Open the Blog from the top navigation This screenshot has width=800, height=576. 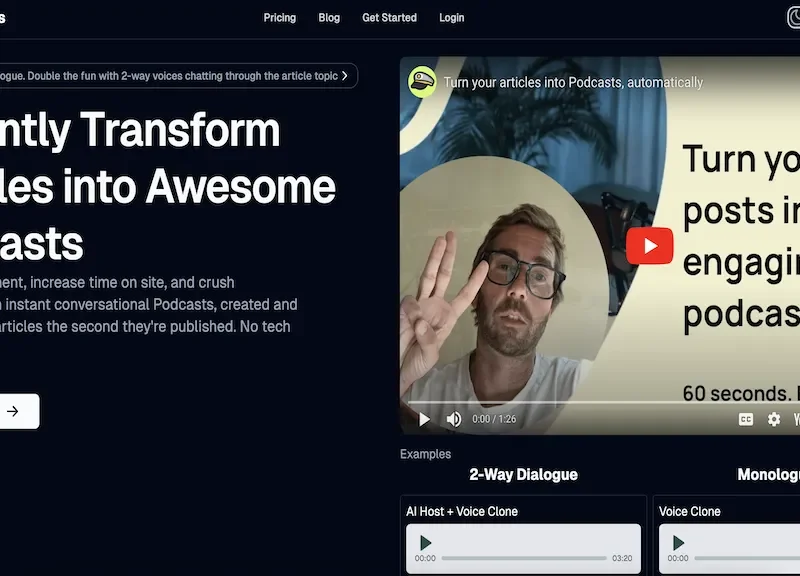tap(329, 17)
